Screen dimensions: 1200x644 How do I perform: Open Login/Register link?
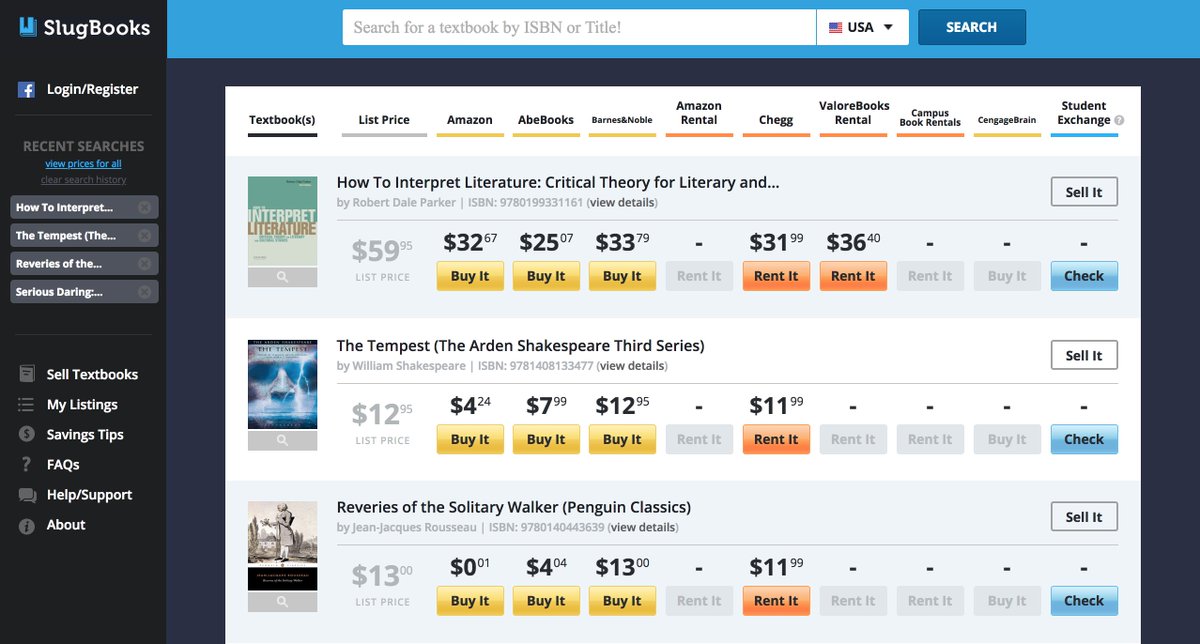(x=92, y=89)
